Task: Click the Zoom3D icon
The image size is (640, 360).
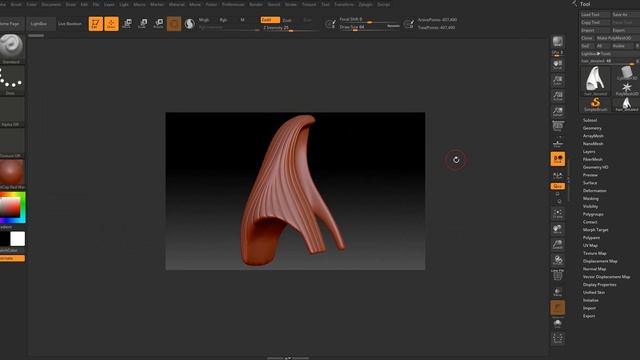Action: click(x=558, y=244)
